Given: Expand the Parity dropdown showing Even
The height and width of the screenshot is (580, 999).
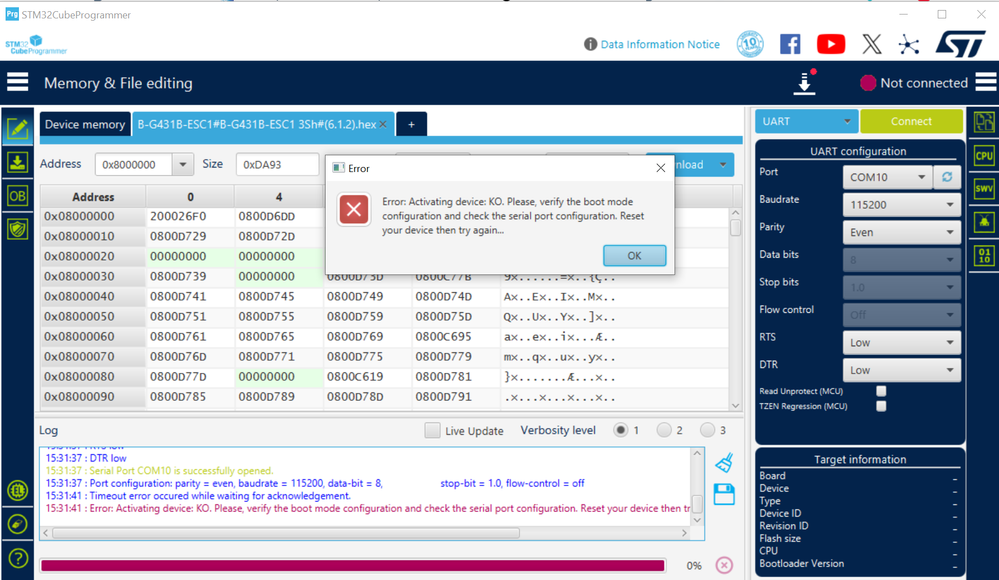Looking at the screenshot, I should pyautogui.click(x=902, y=233).
